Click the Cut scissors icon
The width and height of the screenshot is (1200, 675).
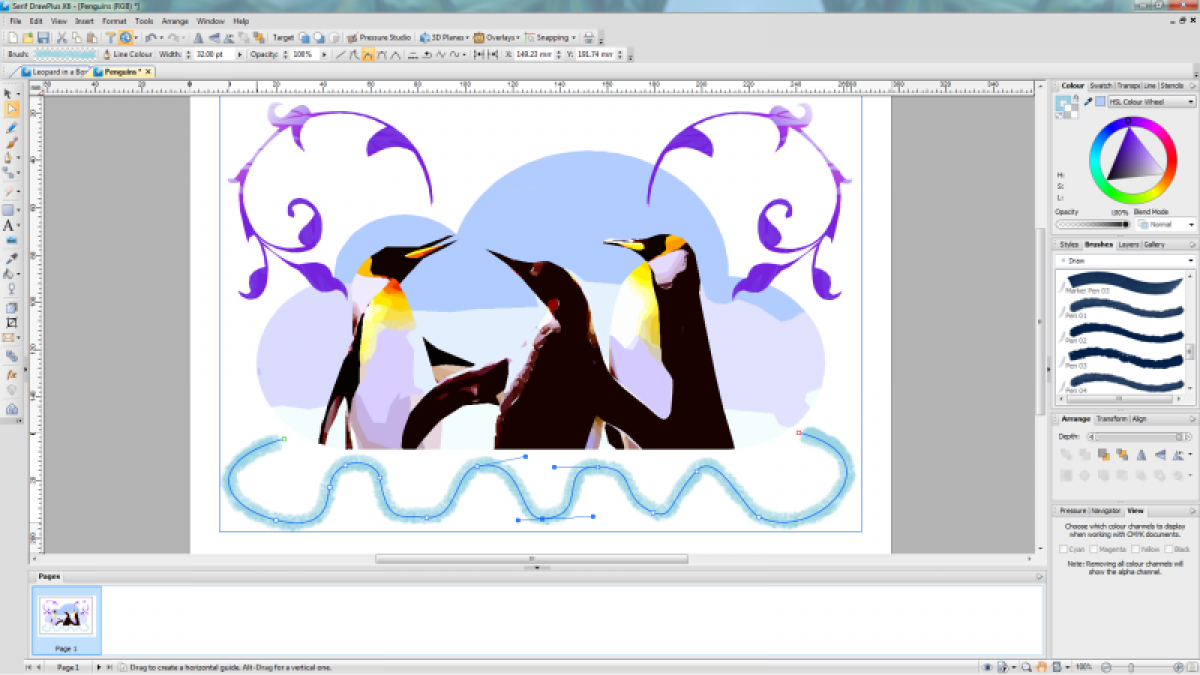click(62, 37)
